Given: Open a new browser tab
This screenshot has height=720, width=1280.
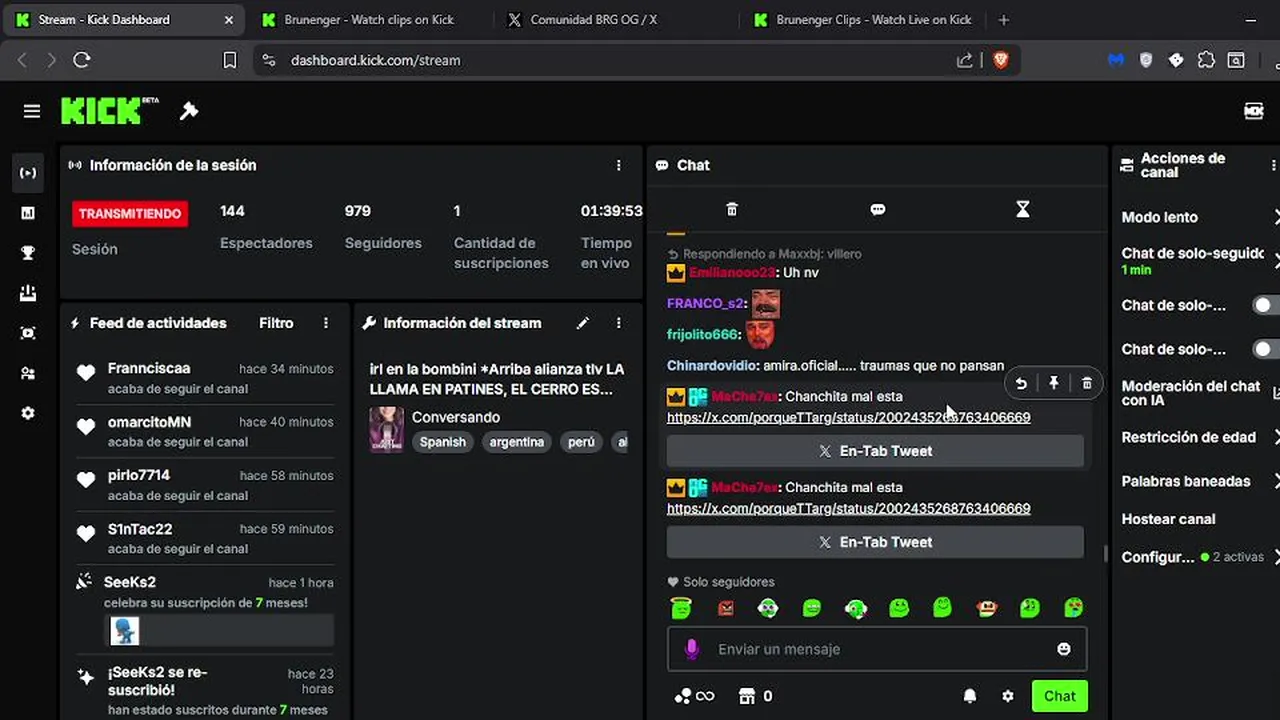Looking at the screenshot, I should 1004,19.
